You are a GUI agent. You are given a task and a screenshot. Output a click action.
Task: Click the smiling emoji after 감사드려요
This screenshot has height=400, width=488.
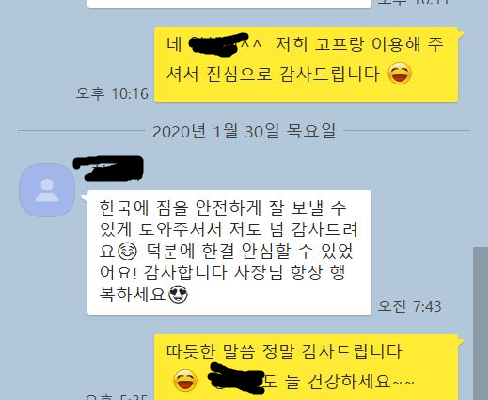(127, 252)
